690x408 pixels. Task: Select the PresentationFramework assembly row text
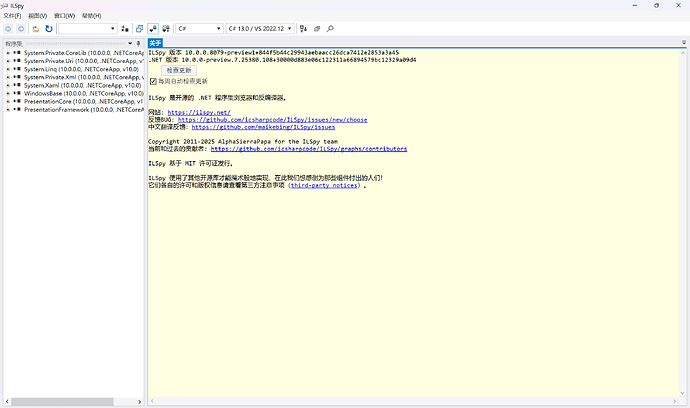(x=84, y=110)
